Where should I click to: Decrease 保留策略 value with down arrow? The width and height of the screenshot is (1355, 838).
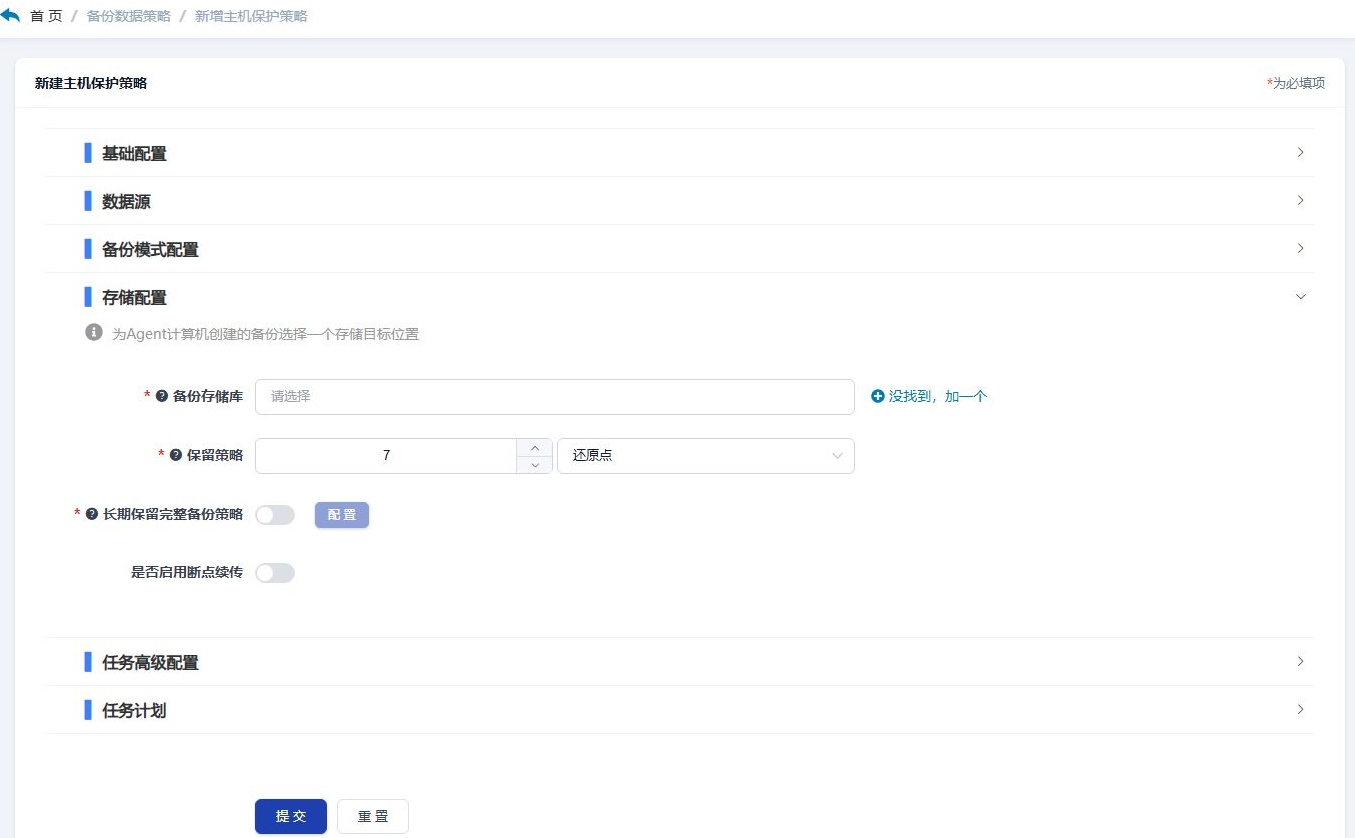coord(535,465)
